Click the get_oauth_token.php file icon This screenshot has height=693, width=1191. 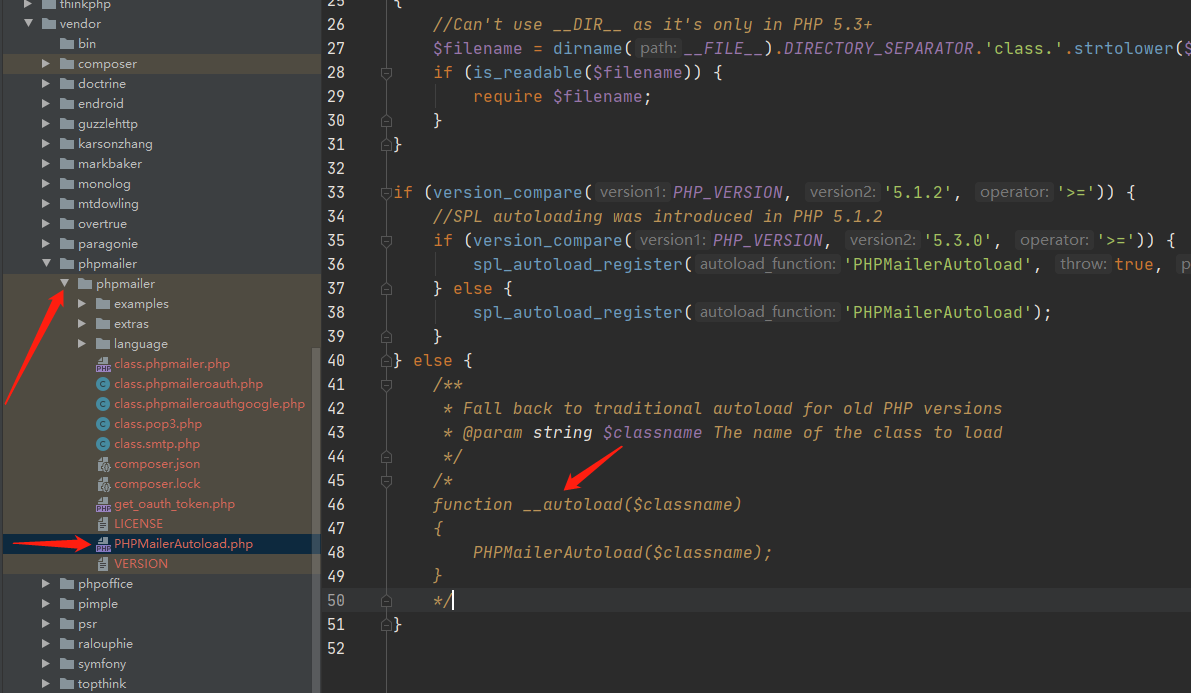click(103, 505)
